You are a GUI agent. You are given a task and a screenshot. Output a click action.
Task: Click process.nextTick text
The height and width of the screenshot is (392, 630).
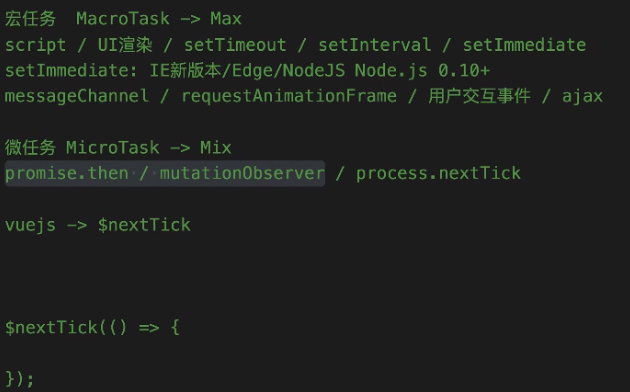click(x=438, y=174)
